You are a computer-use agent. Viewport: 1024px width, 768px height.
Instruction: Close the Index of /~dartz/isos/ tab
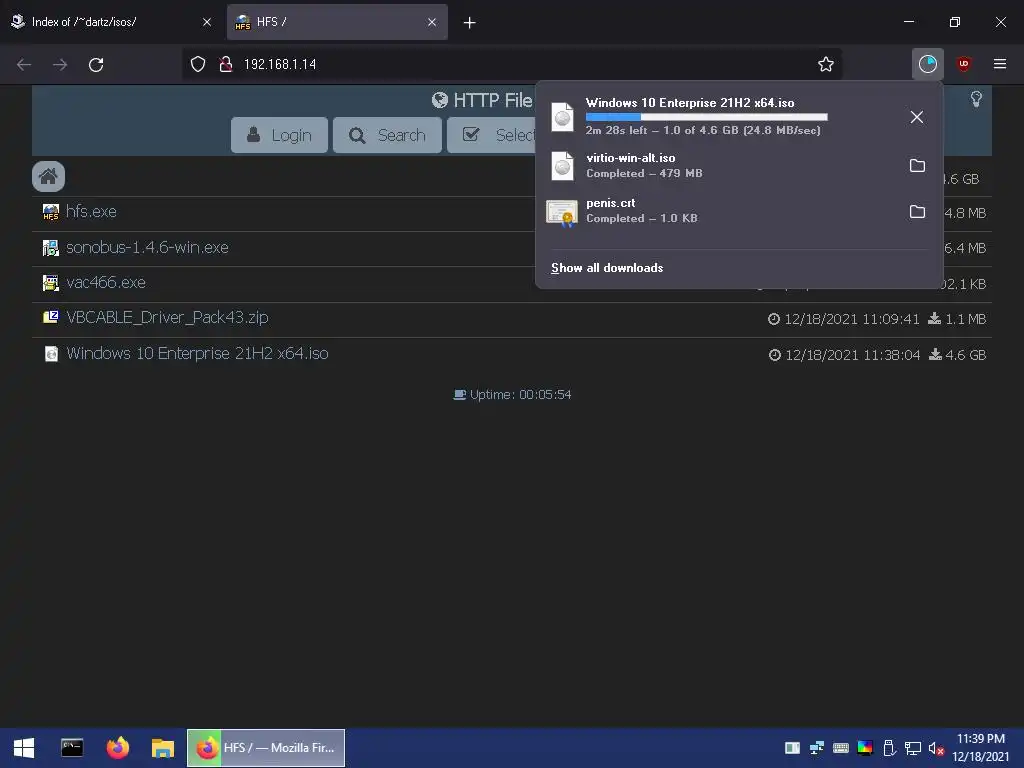(207, 22)
